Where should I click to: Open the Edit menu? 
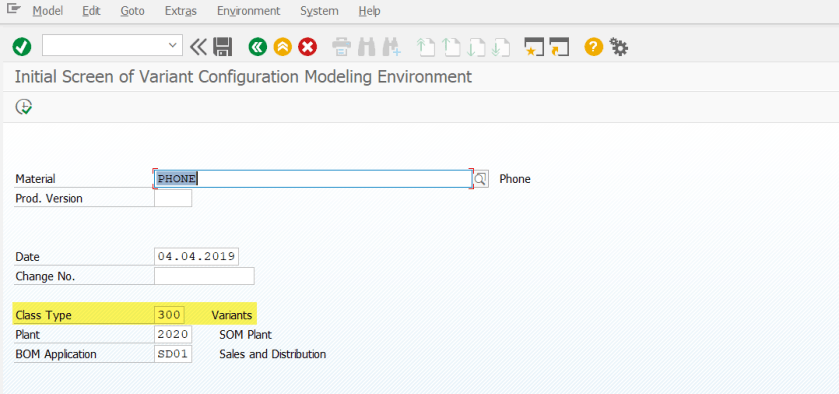[x=91, y=11]
